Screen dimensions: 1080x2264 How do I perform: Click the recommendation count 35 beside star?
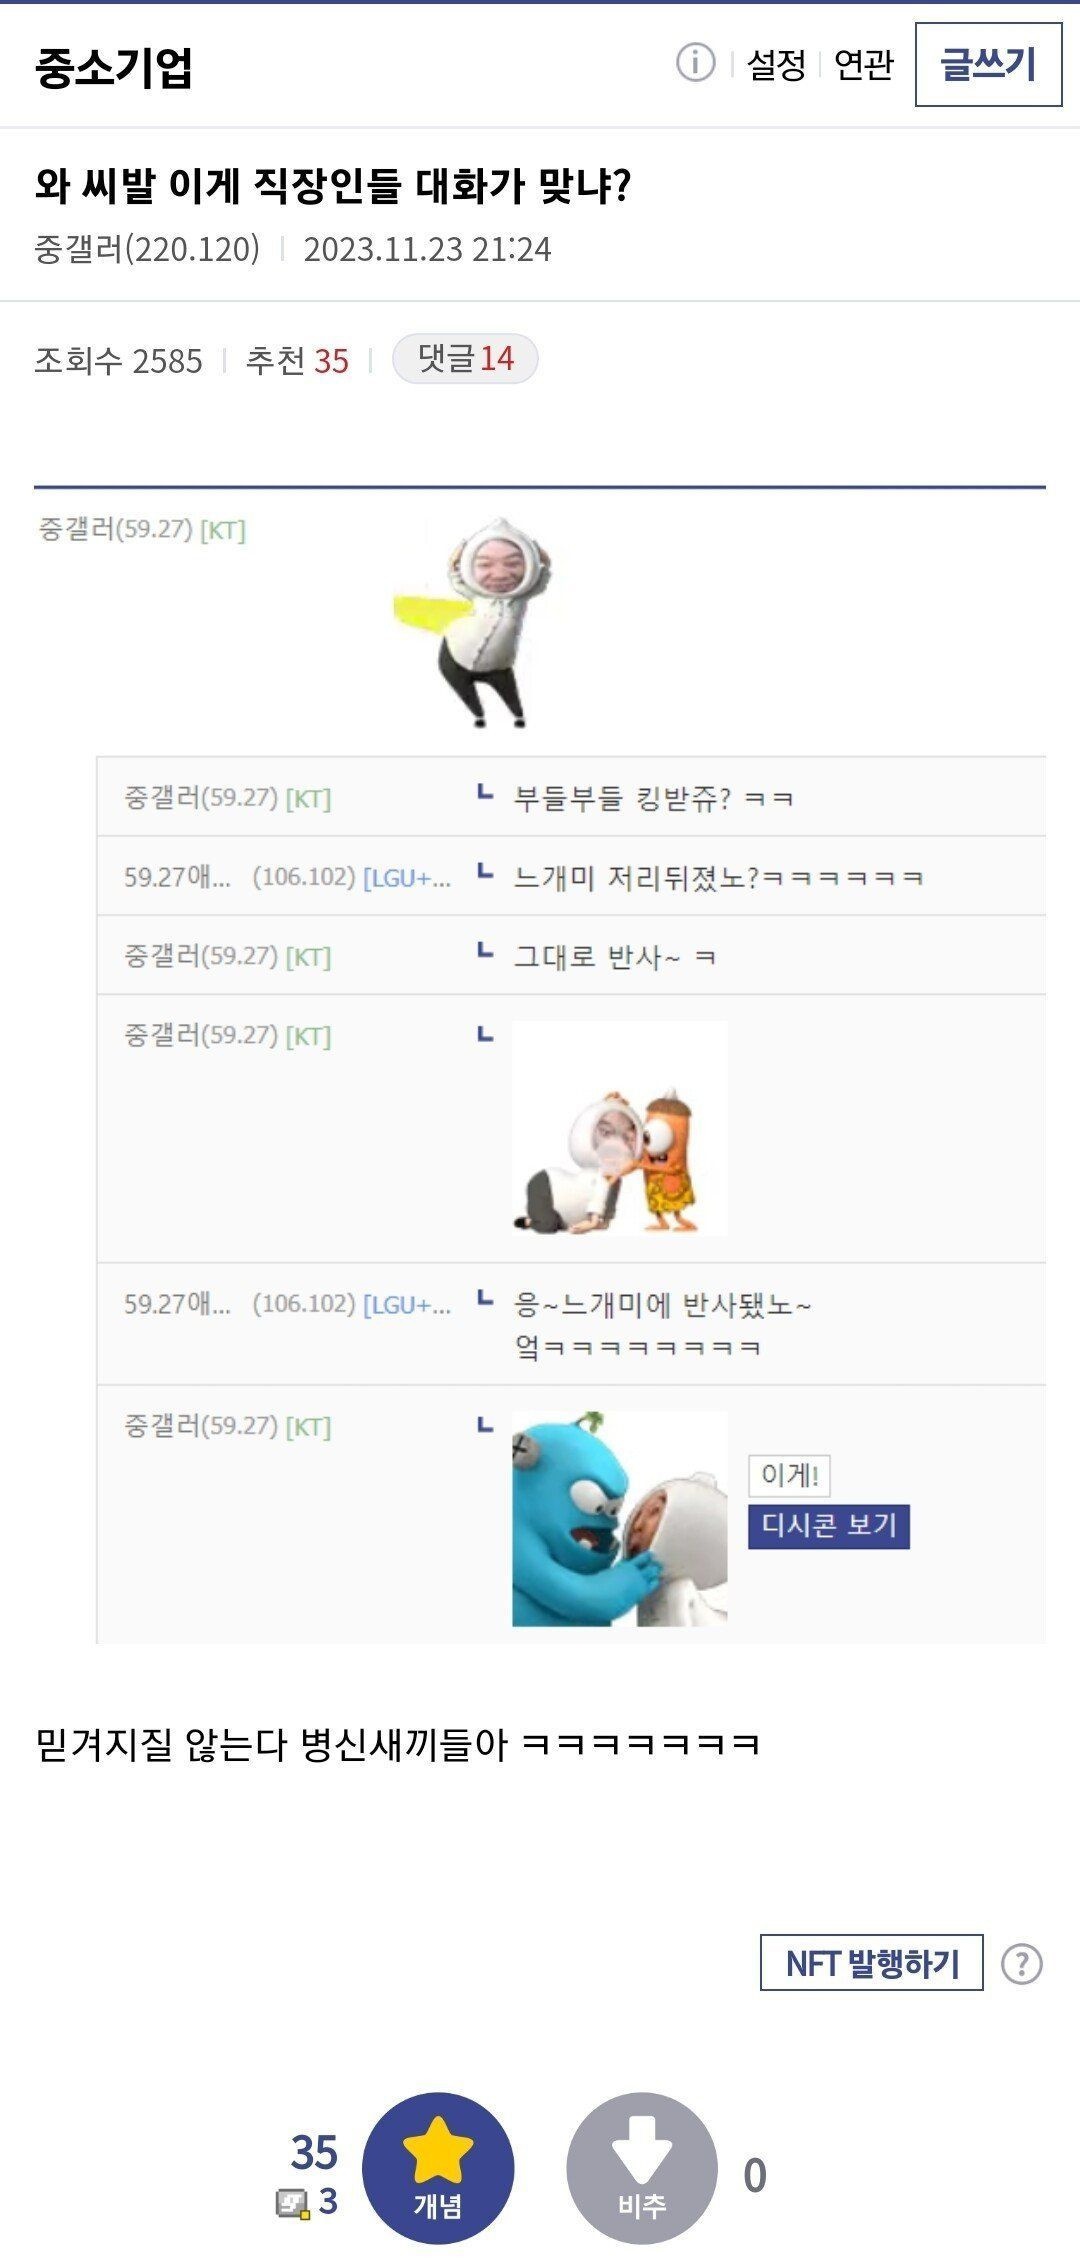(x=314, y=2152)
